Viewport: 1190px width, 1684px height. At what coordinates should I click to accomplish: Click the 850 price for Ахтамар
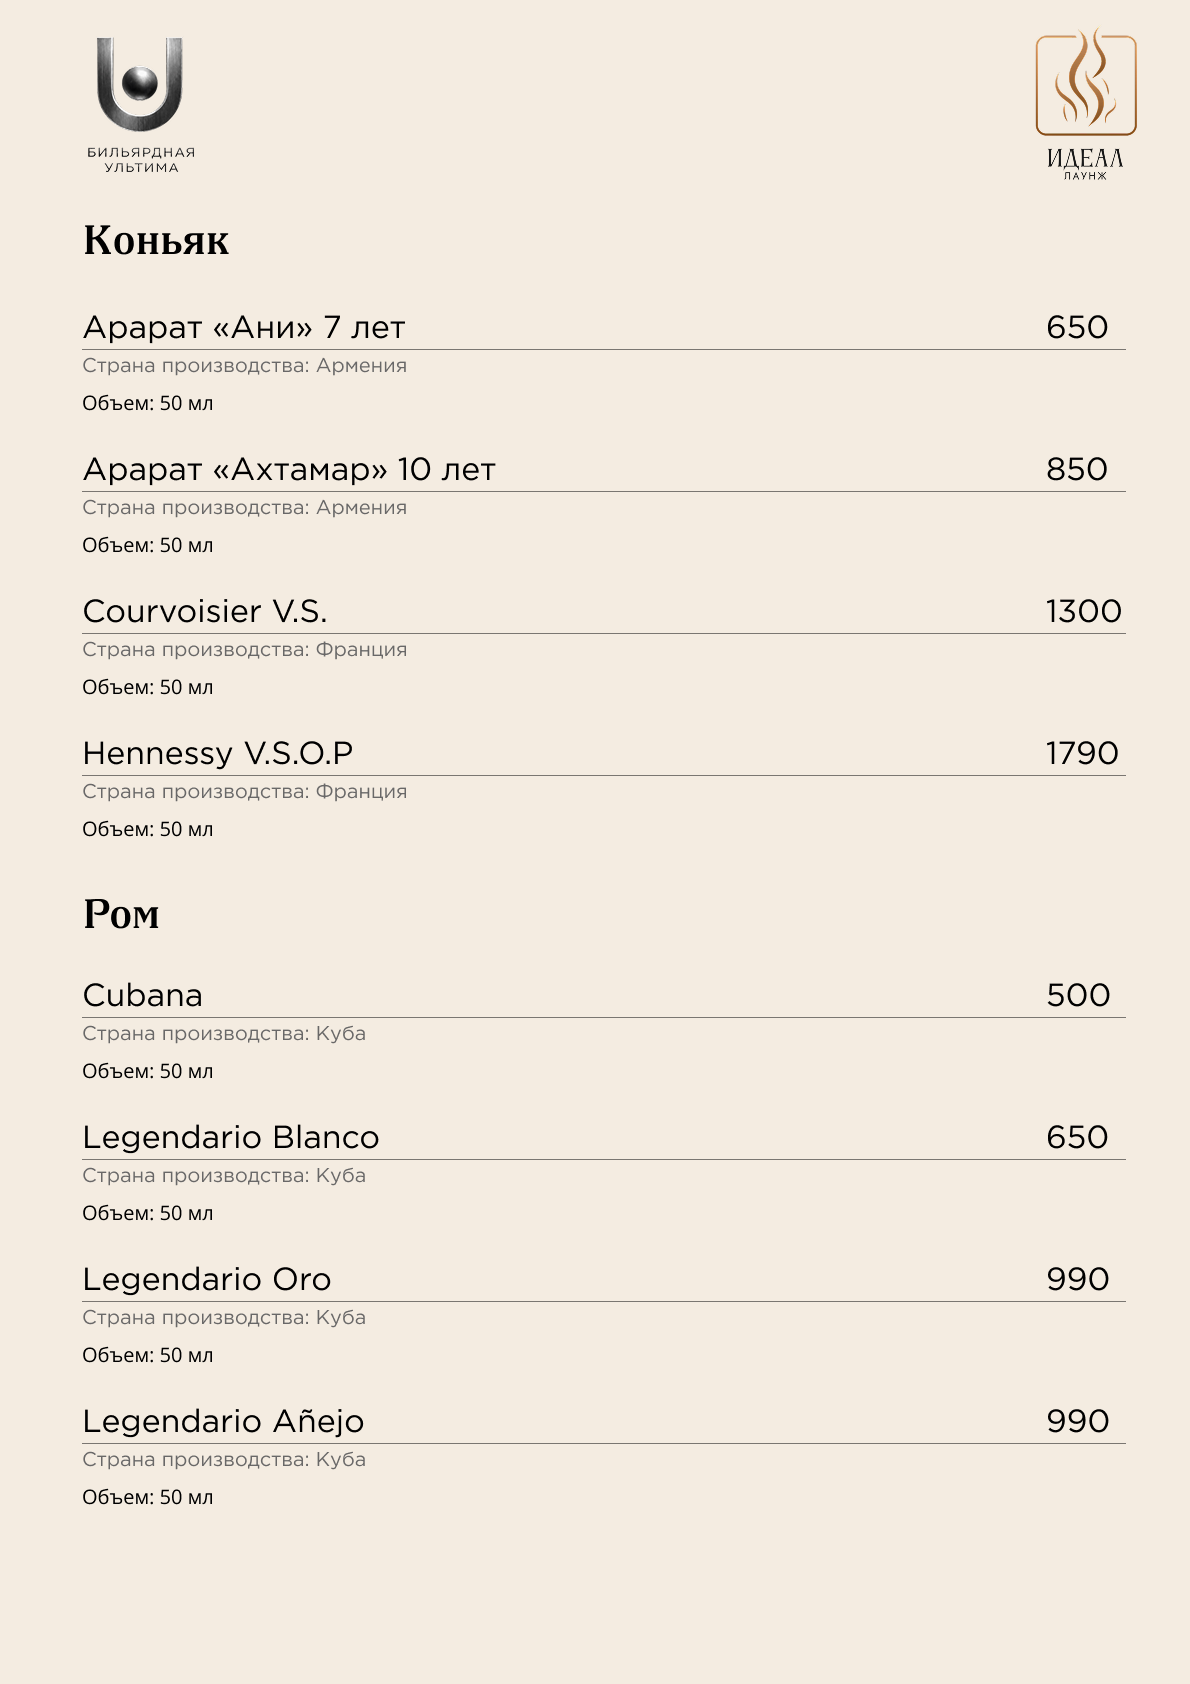(x=1077, y=469)
